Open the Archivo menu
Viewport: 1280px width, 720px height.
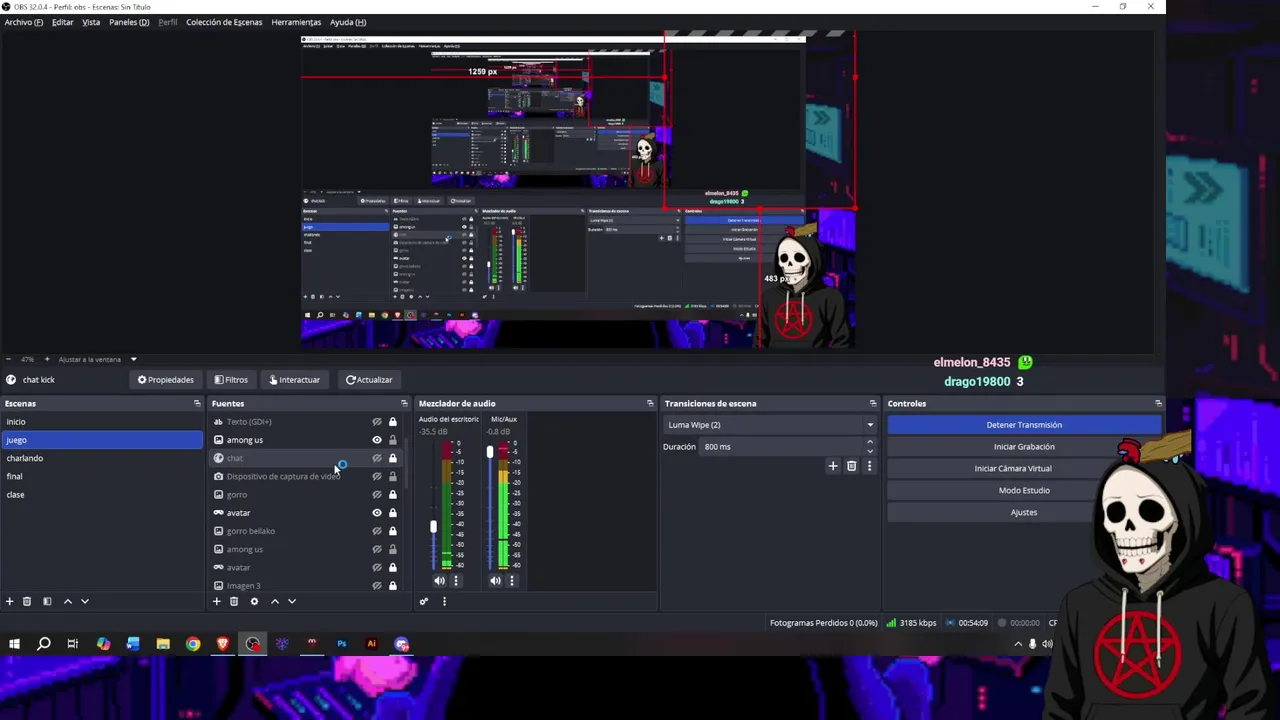pyautogui.click(x=24, y=22)
